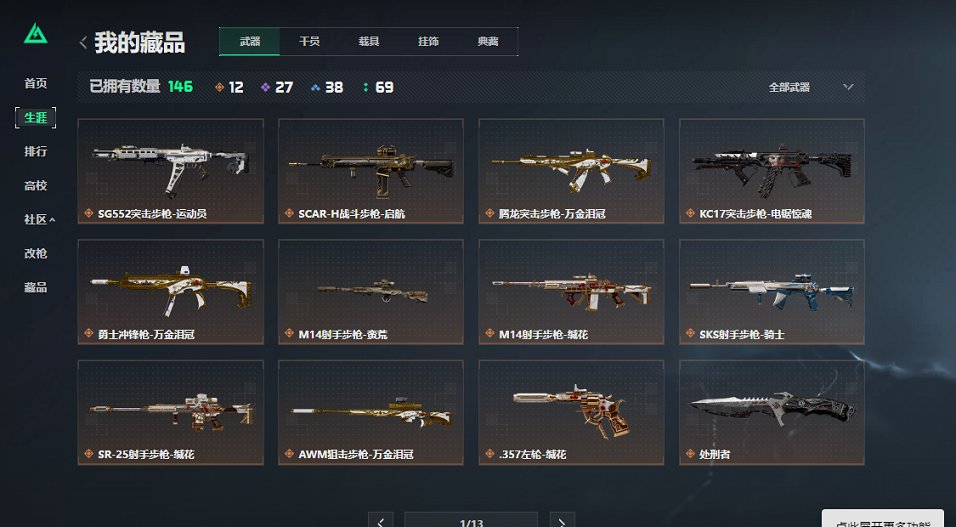Screen dimensions: 956x527
Task: Open 首页 in the sidebar
Action: [x=35, y=84]
